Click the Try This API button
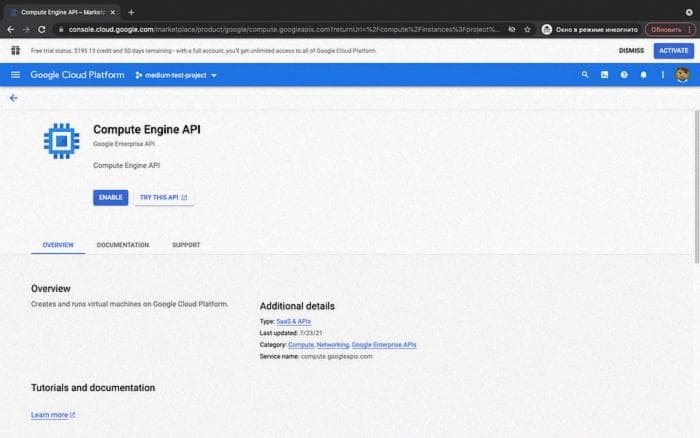Viewport: 700px width, 438px height. click(x=164, y=197)
